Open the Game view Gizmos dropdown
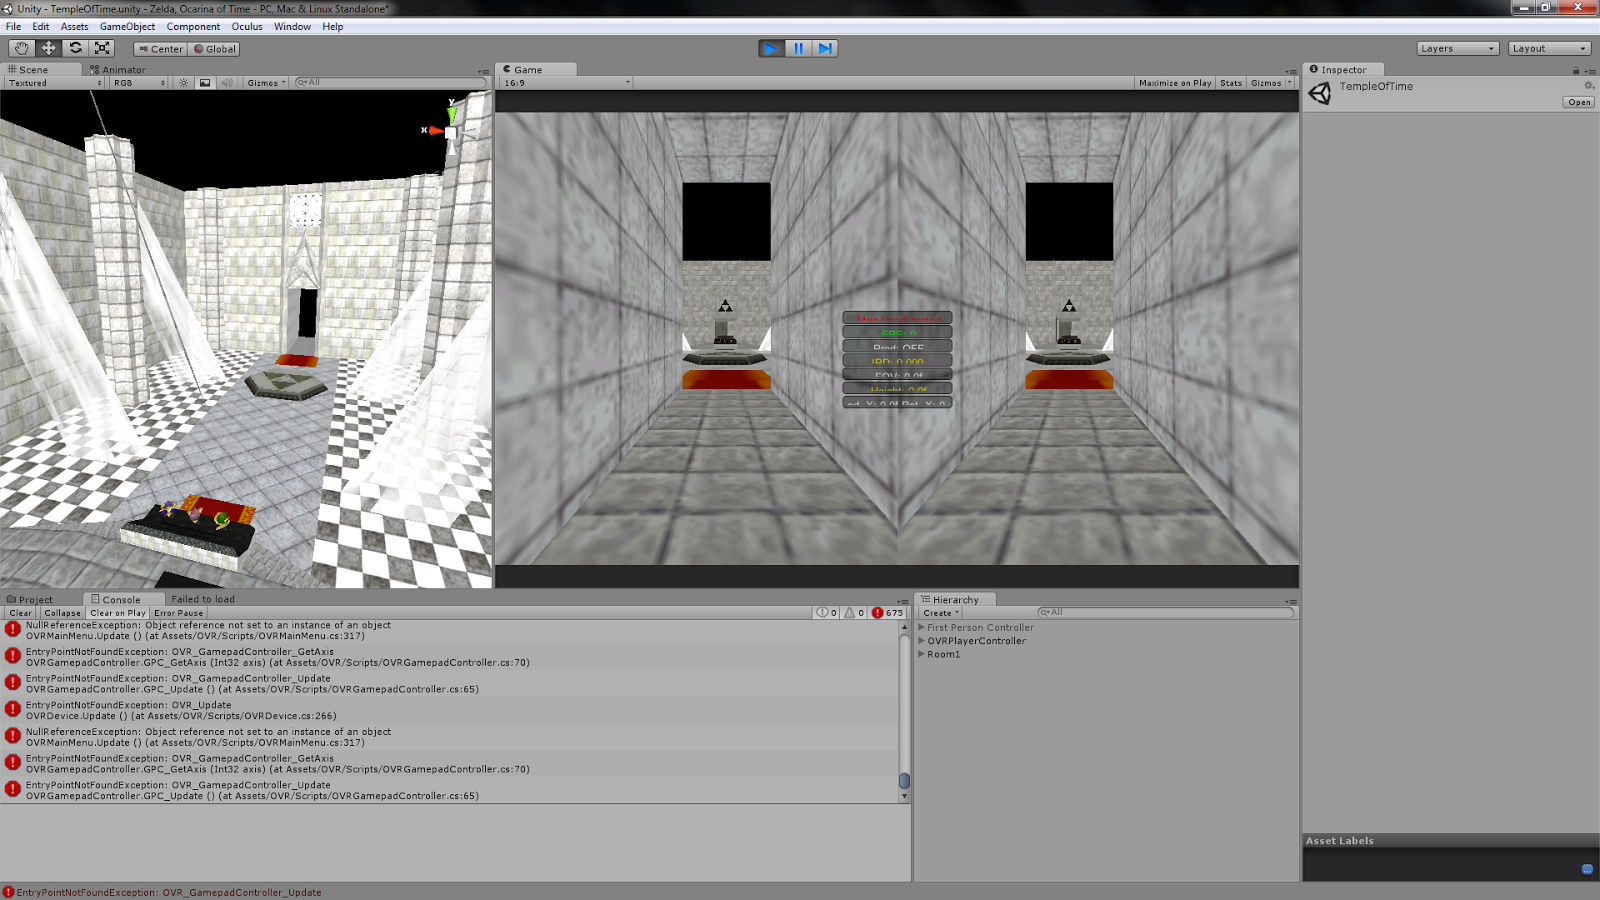The image size is (1600, 900). coord(1271,83)
